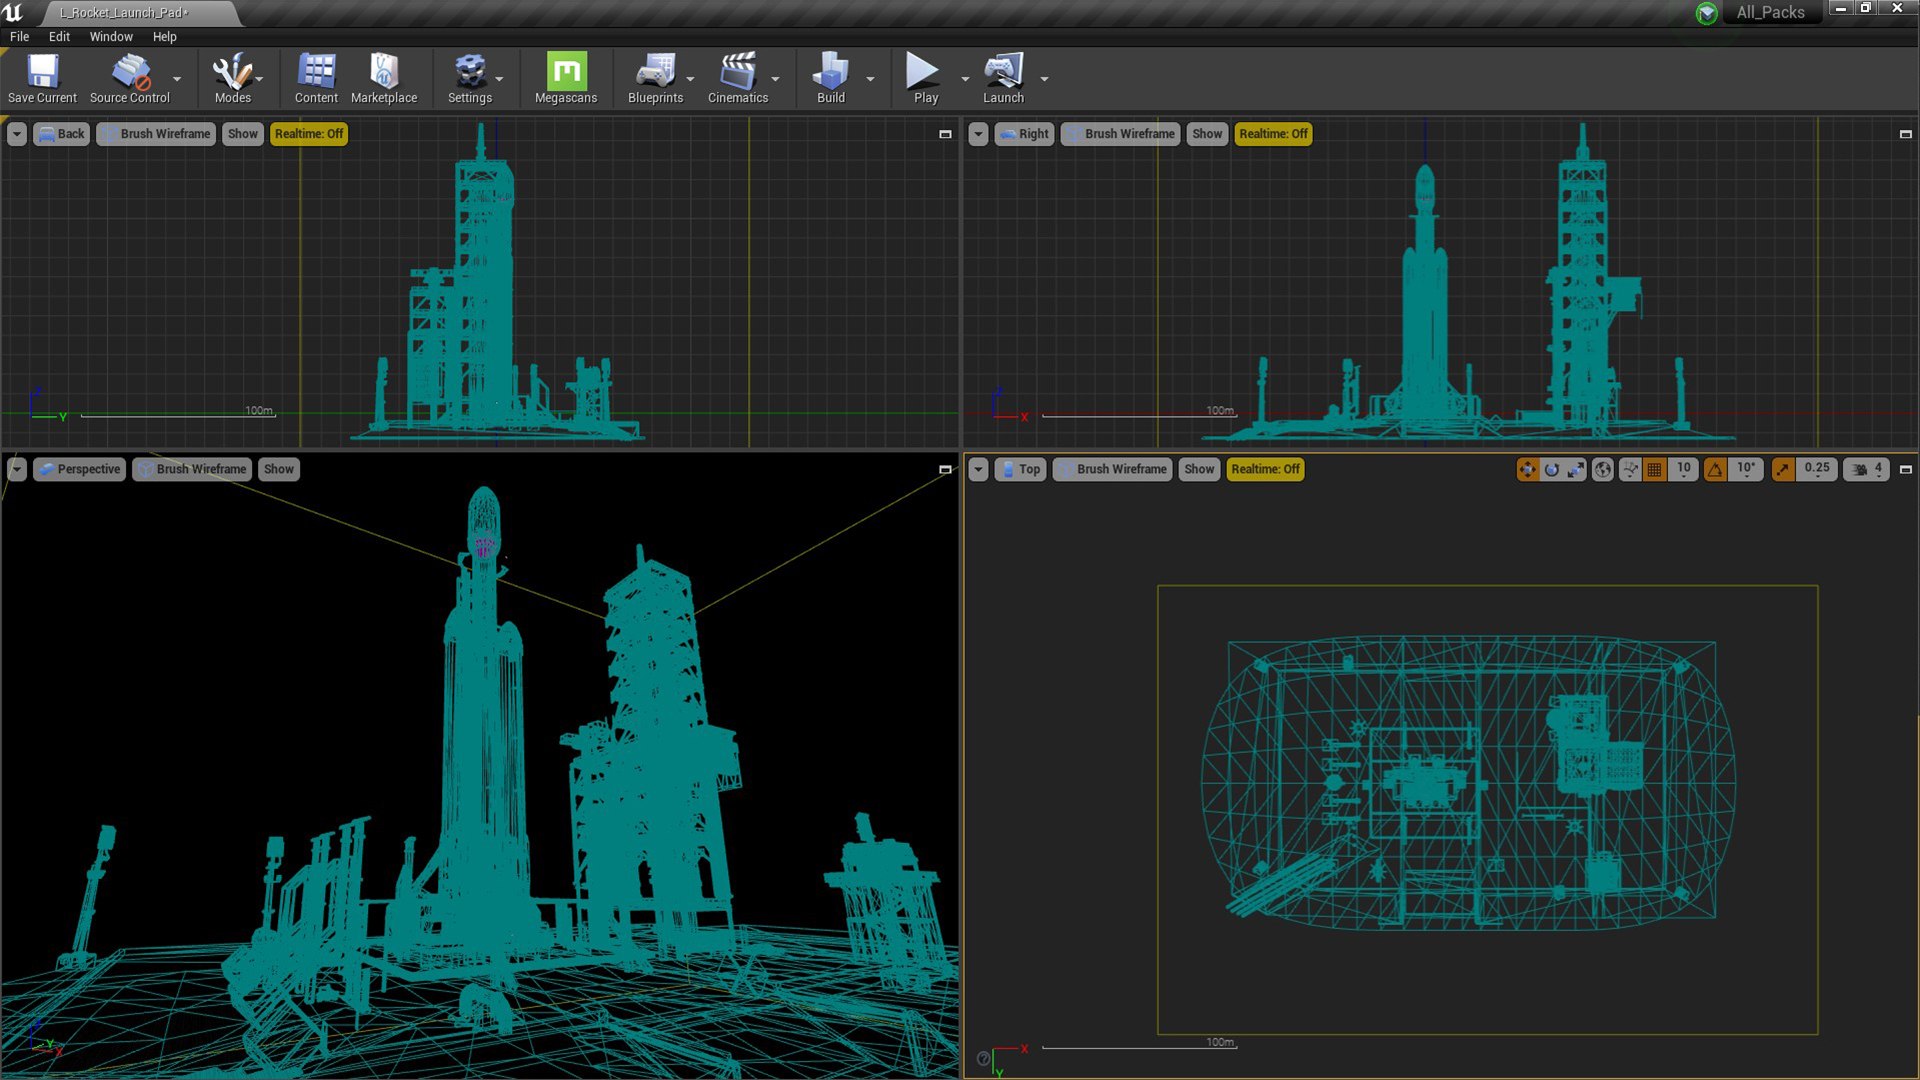Image resolution: width=1920 pixels, height=1080 pixels.
Task: Open Perspective viewport options arrow
Action: pos(17,469)
